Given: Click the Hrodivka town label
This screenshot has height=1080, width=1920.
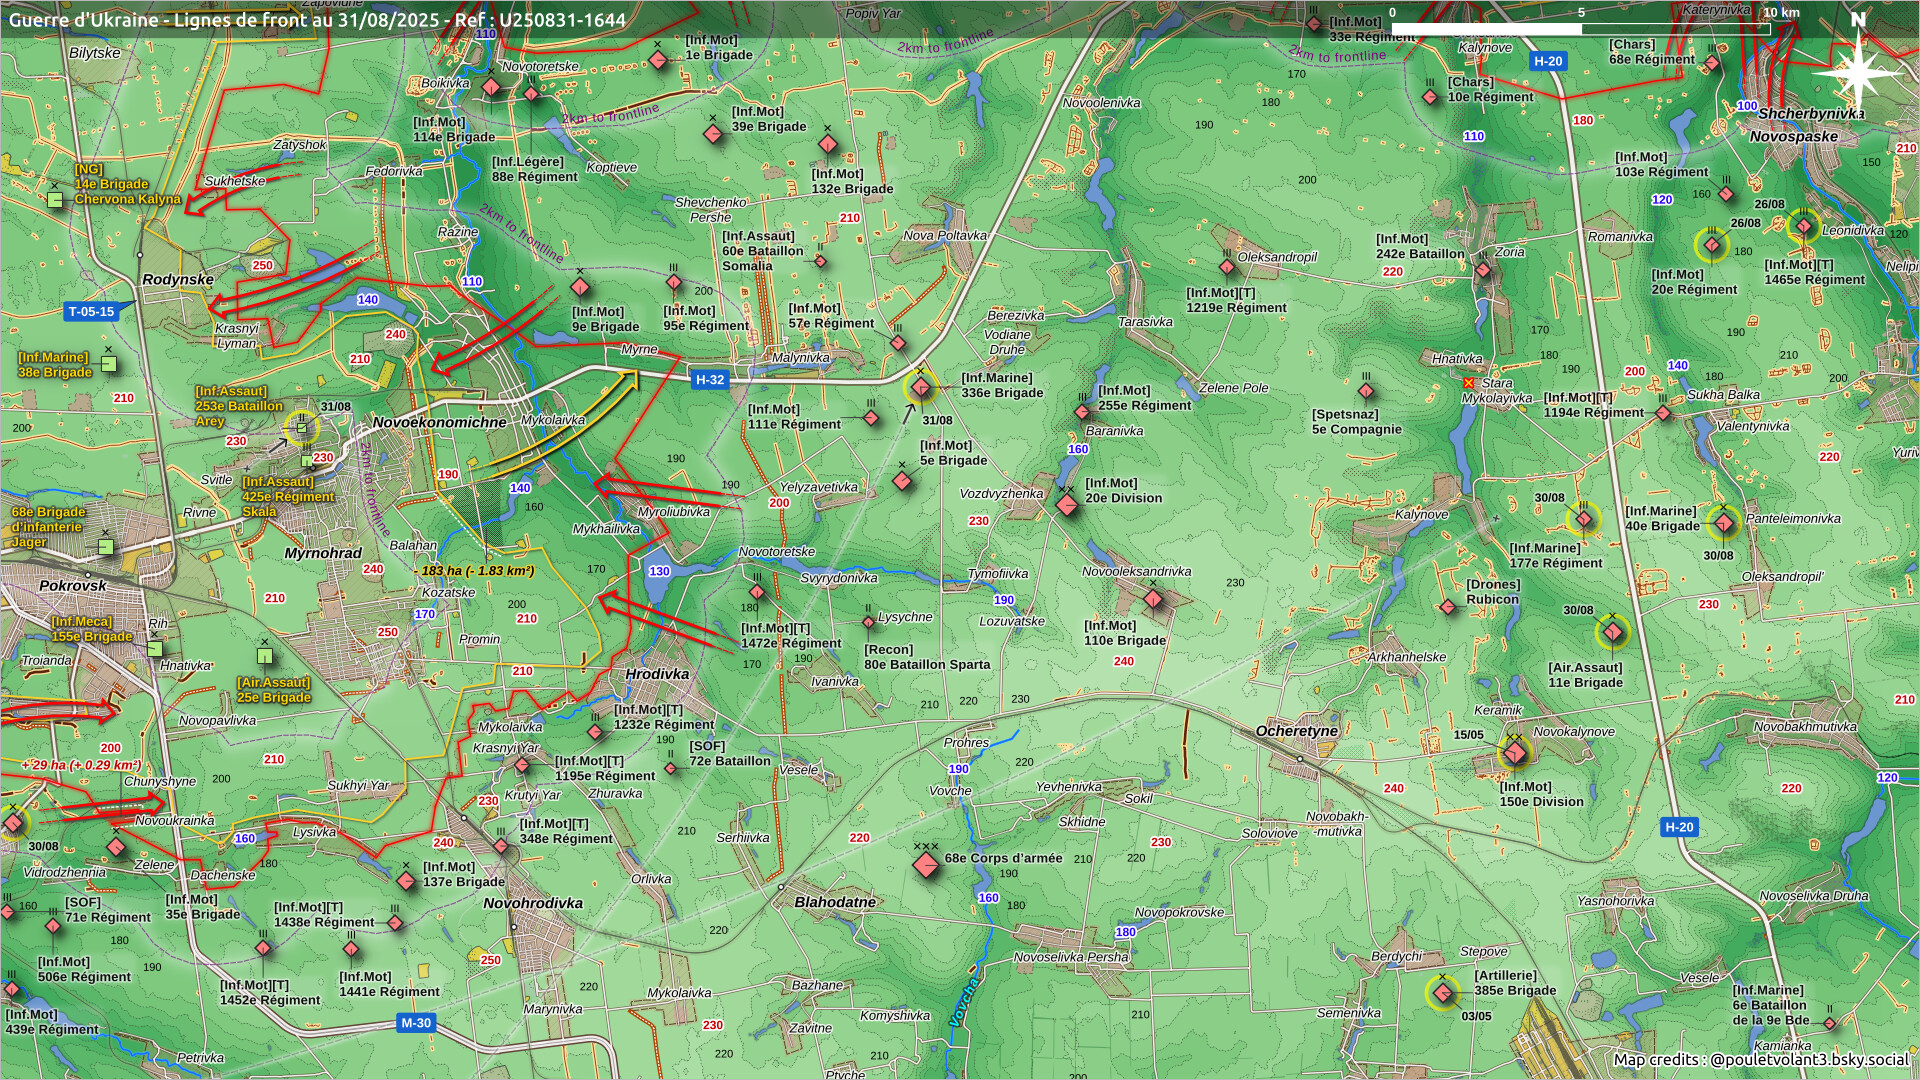Looking at the screenshot, I should click(x=657, y=674).
